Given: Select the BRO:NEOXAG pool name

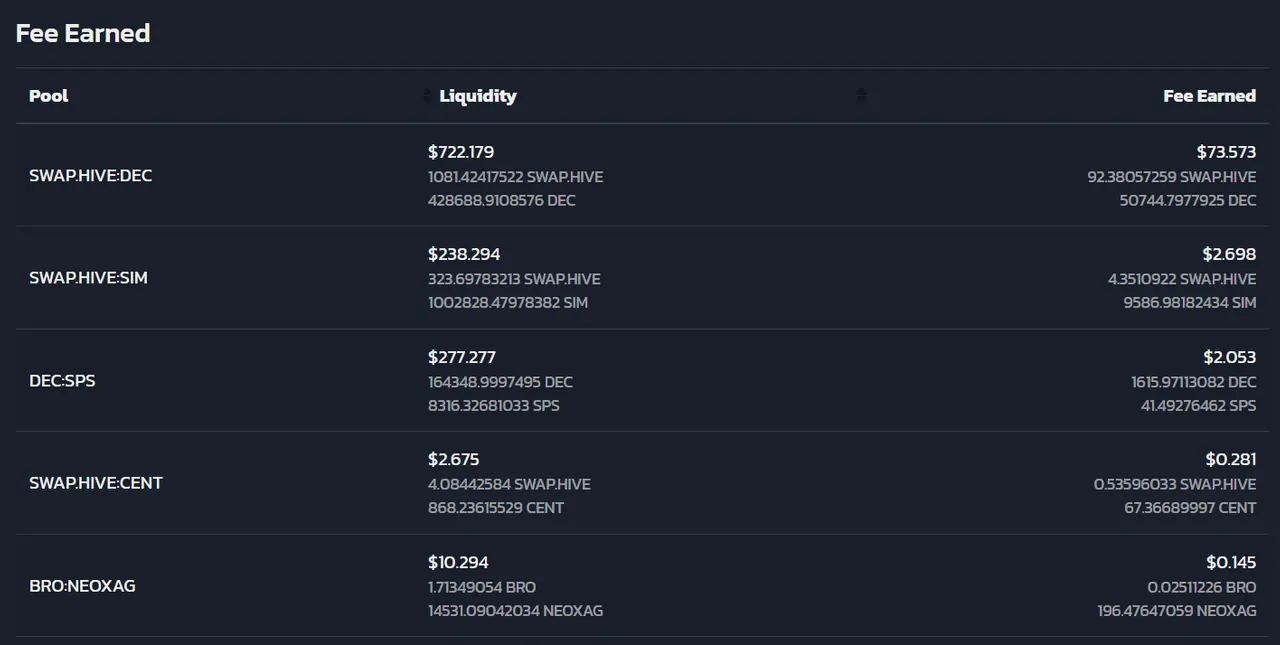Looking at the screenshot, I should (x=82, y=586).
